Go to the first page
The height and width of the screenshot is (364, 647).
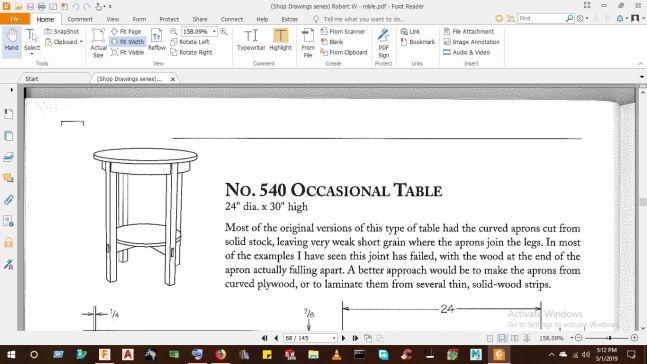coord(264,338)
